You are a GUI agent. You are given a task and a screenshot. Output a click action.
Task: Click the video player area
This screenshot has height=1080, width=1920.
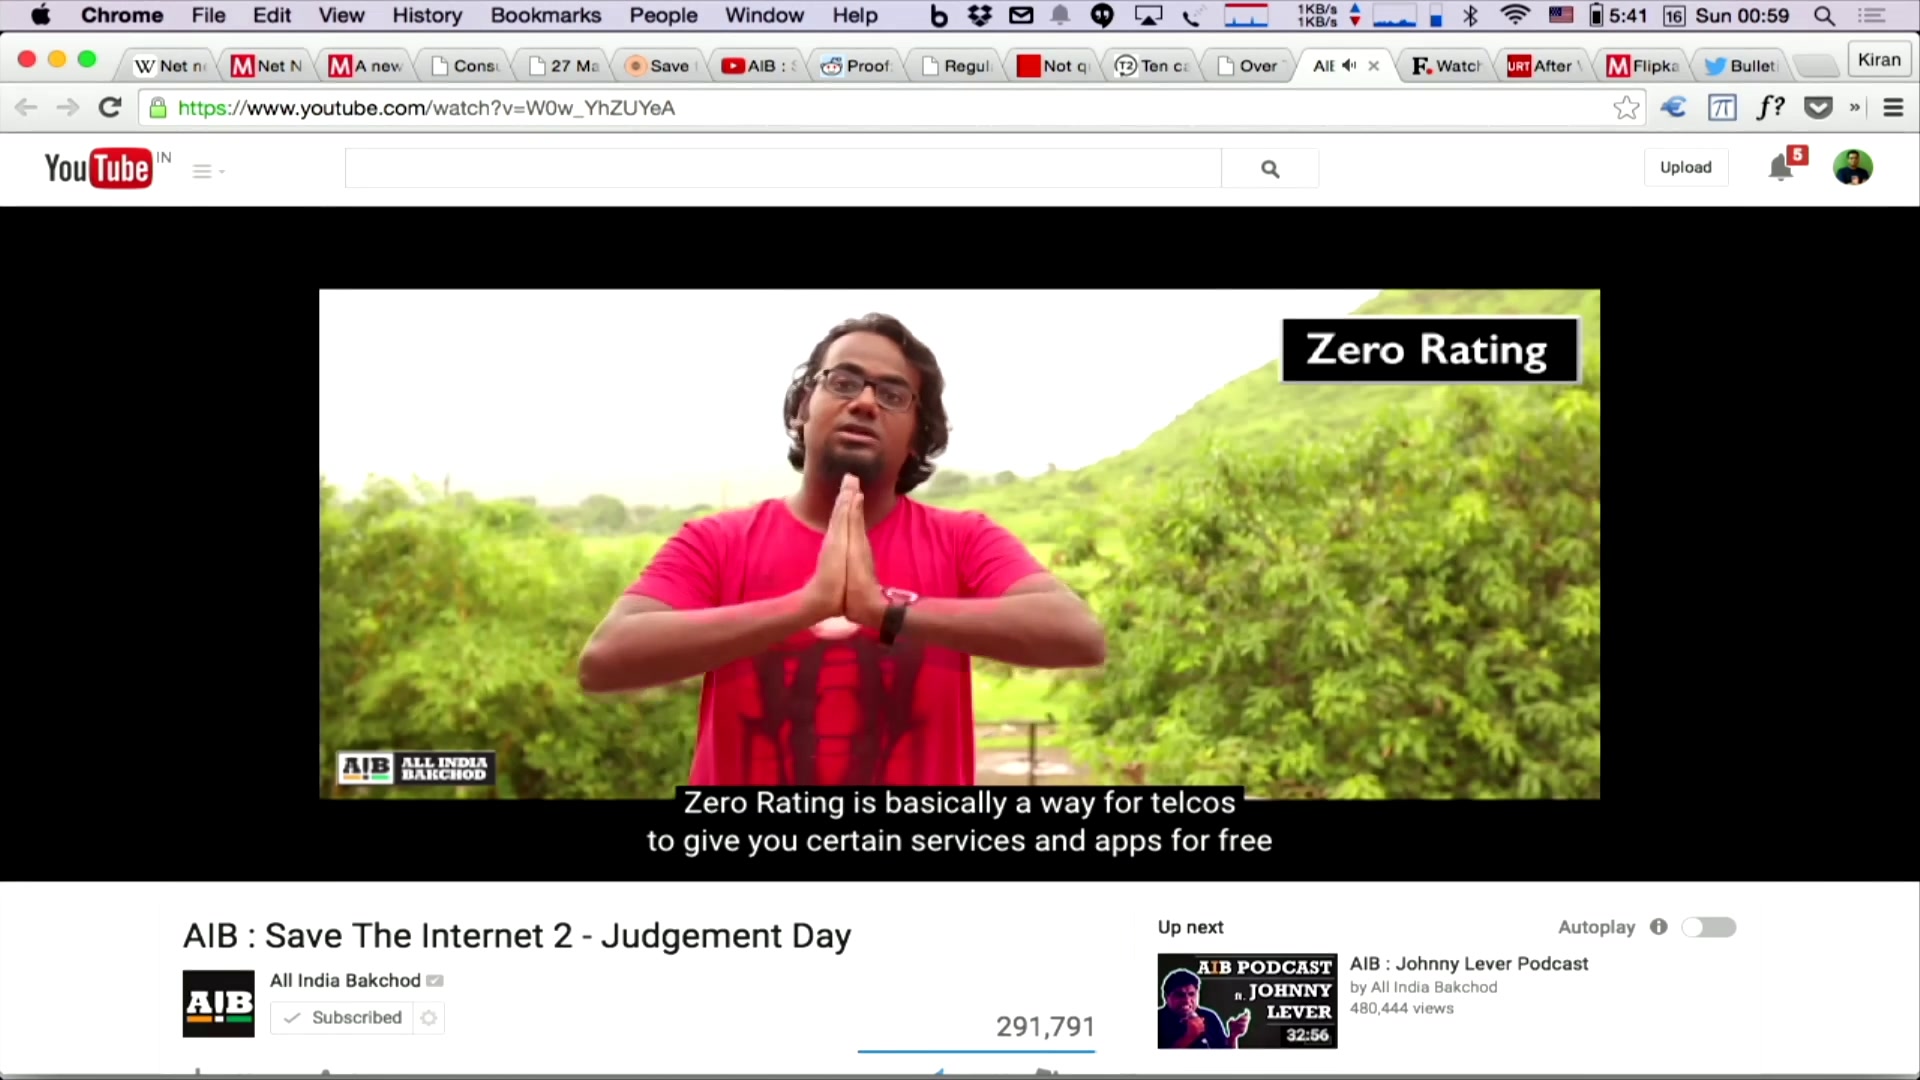pos(959,544)
